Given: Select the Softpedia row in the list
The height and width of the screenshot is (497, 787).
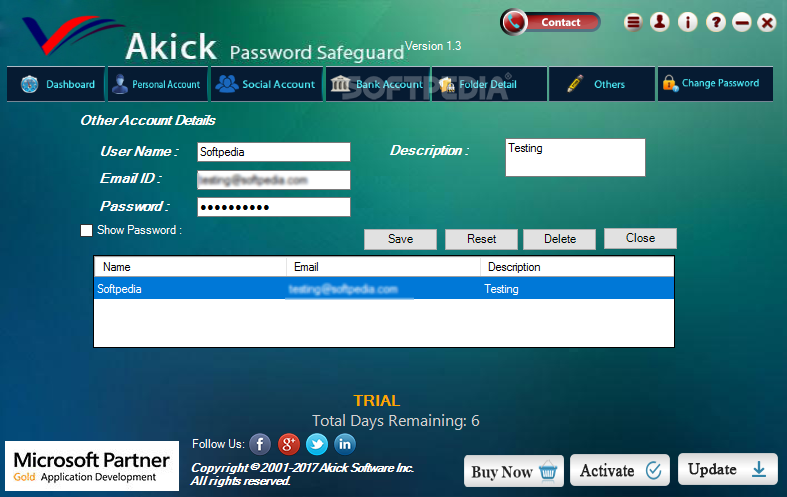Looking at the screenshot, I should pos(384,289).
